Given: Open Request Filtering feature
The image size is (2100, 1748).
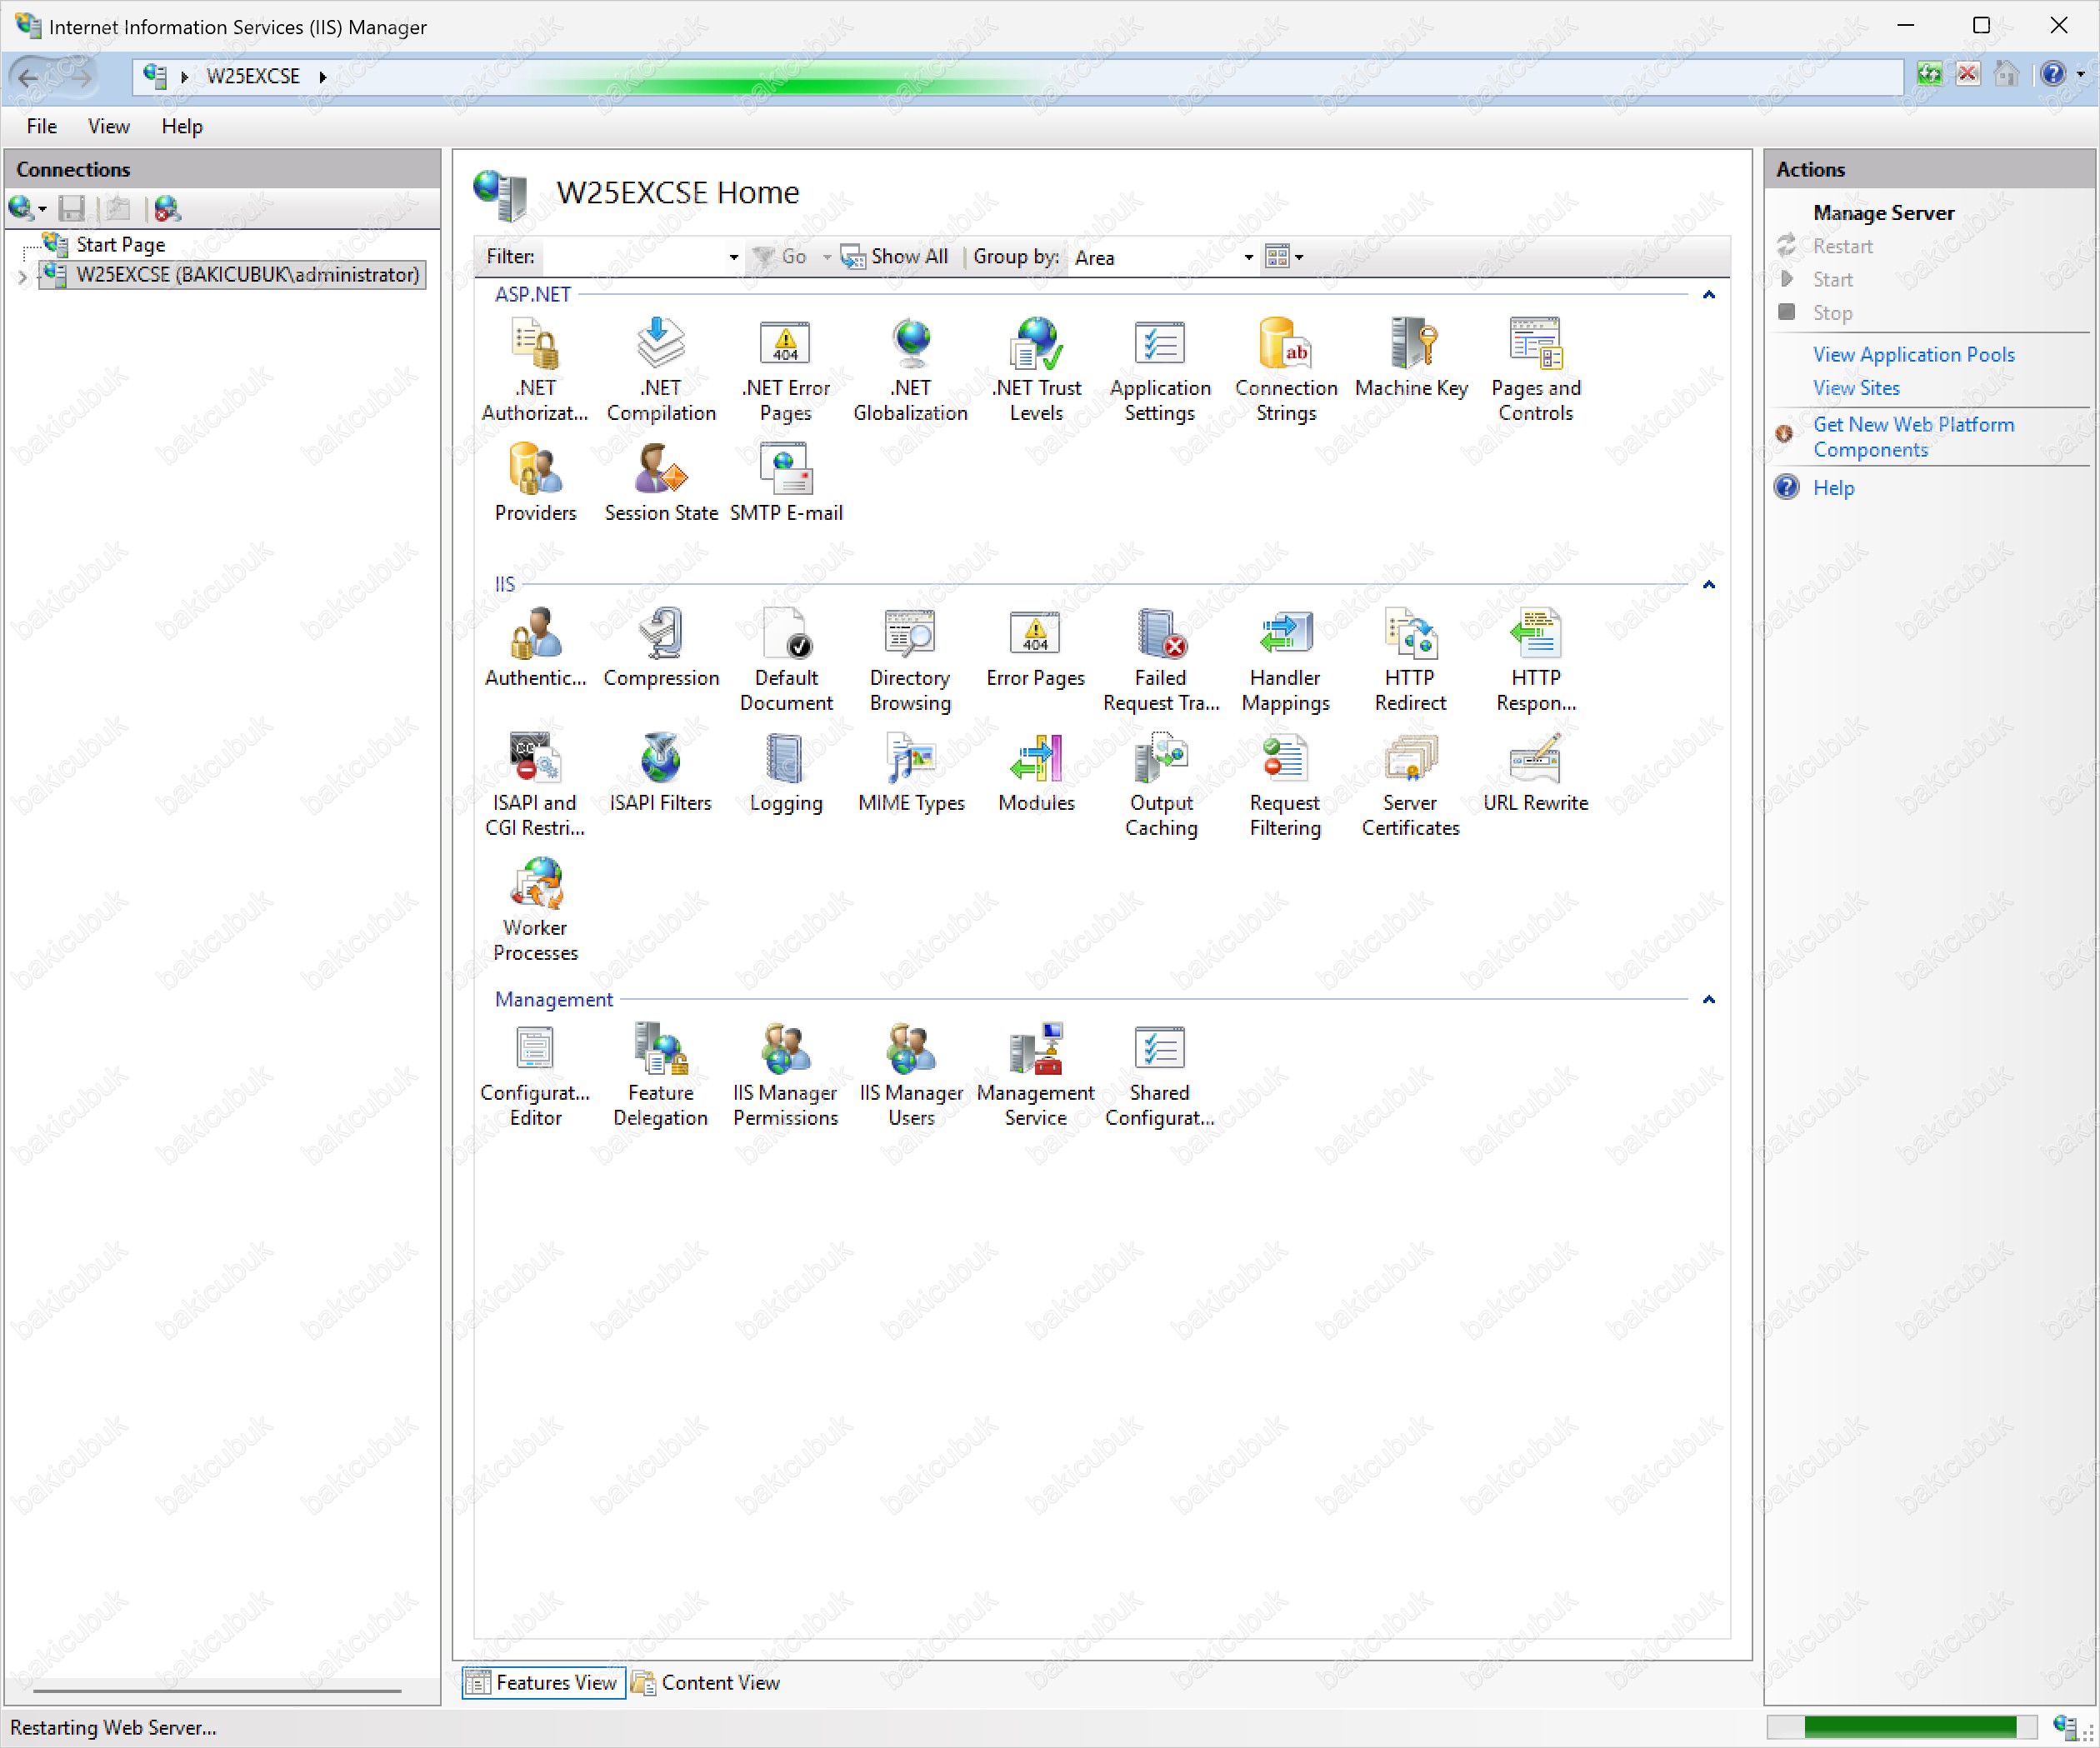Looking at the screenshot, I should click(1286, 784).
